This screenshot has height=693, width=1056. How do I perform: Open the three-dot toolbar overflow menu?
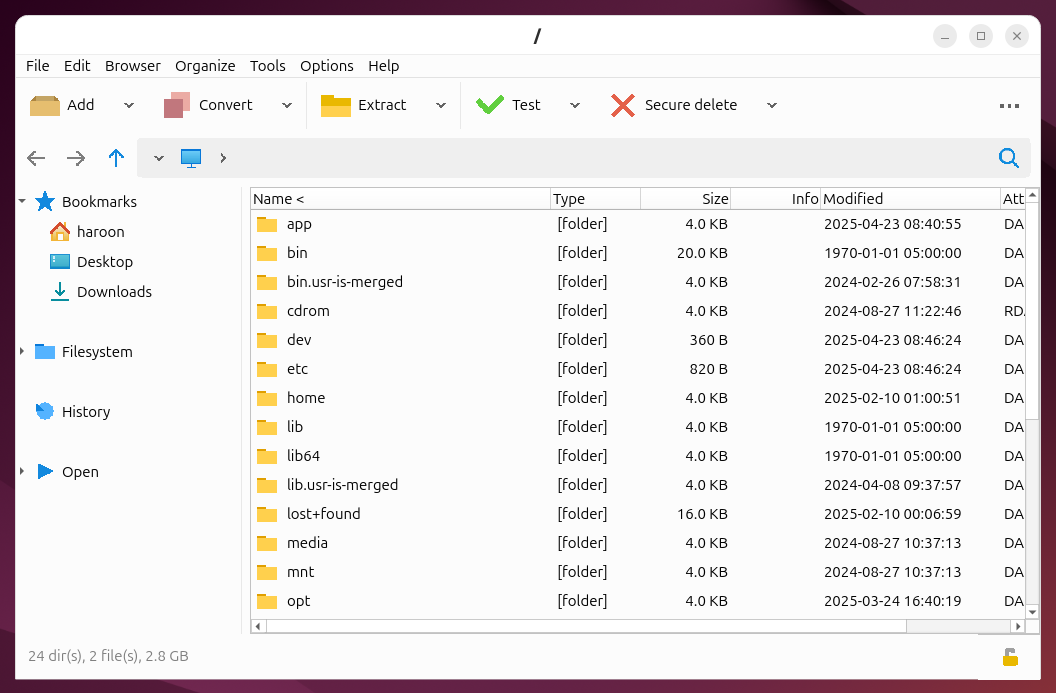tap(1009, 106)
